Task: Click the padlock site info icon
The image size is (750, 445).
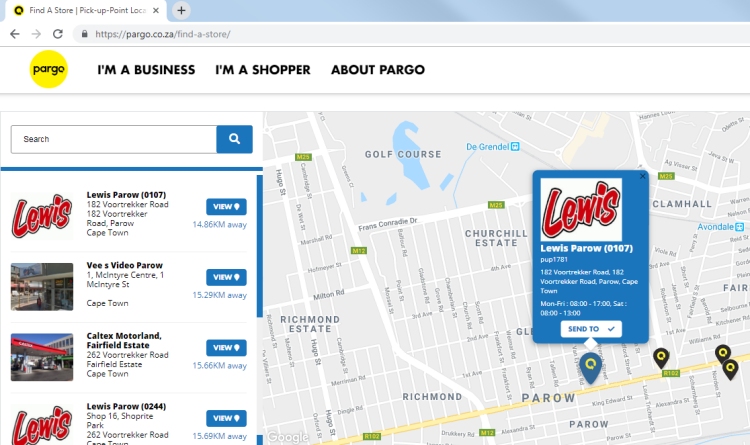Action: pos(85,34)
